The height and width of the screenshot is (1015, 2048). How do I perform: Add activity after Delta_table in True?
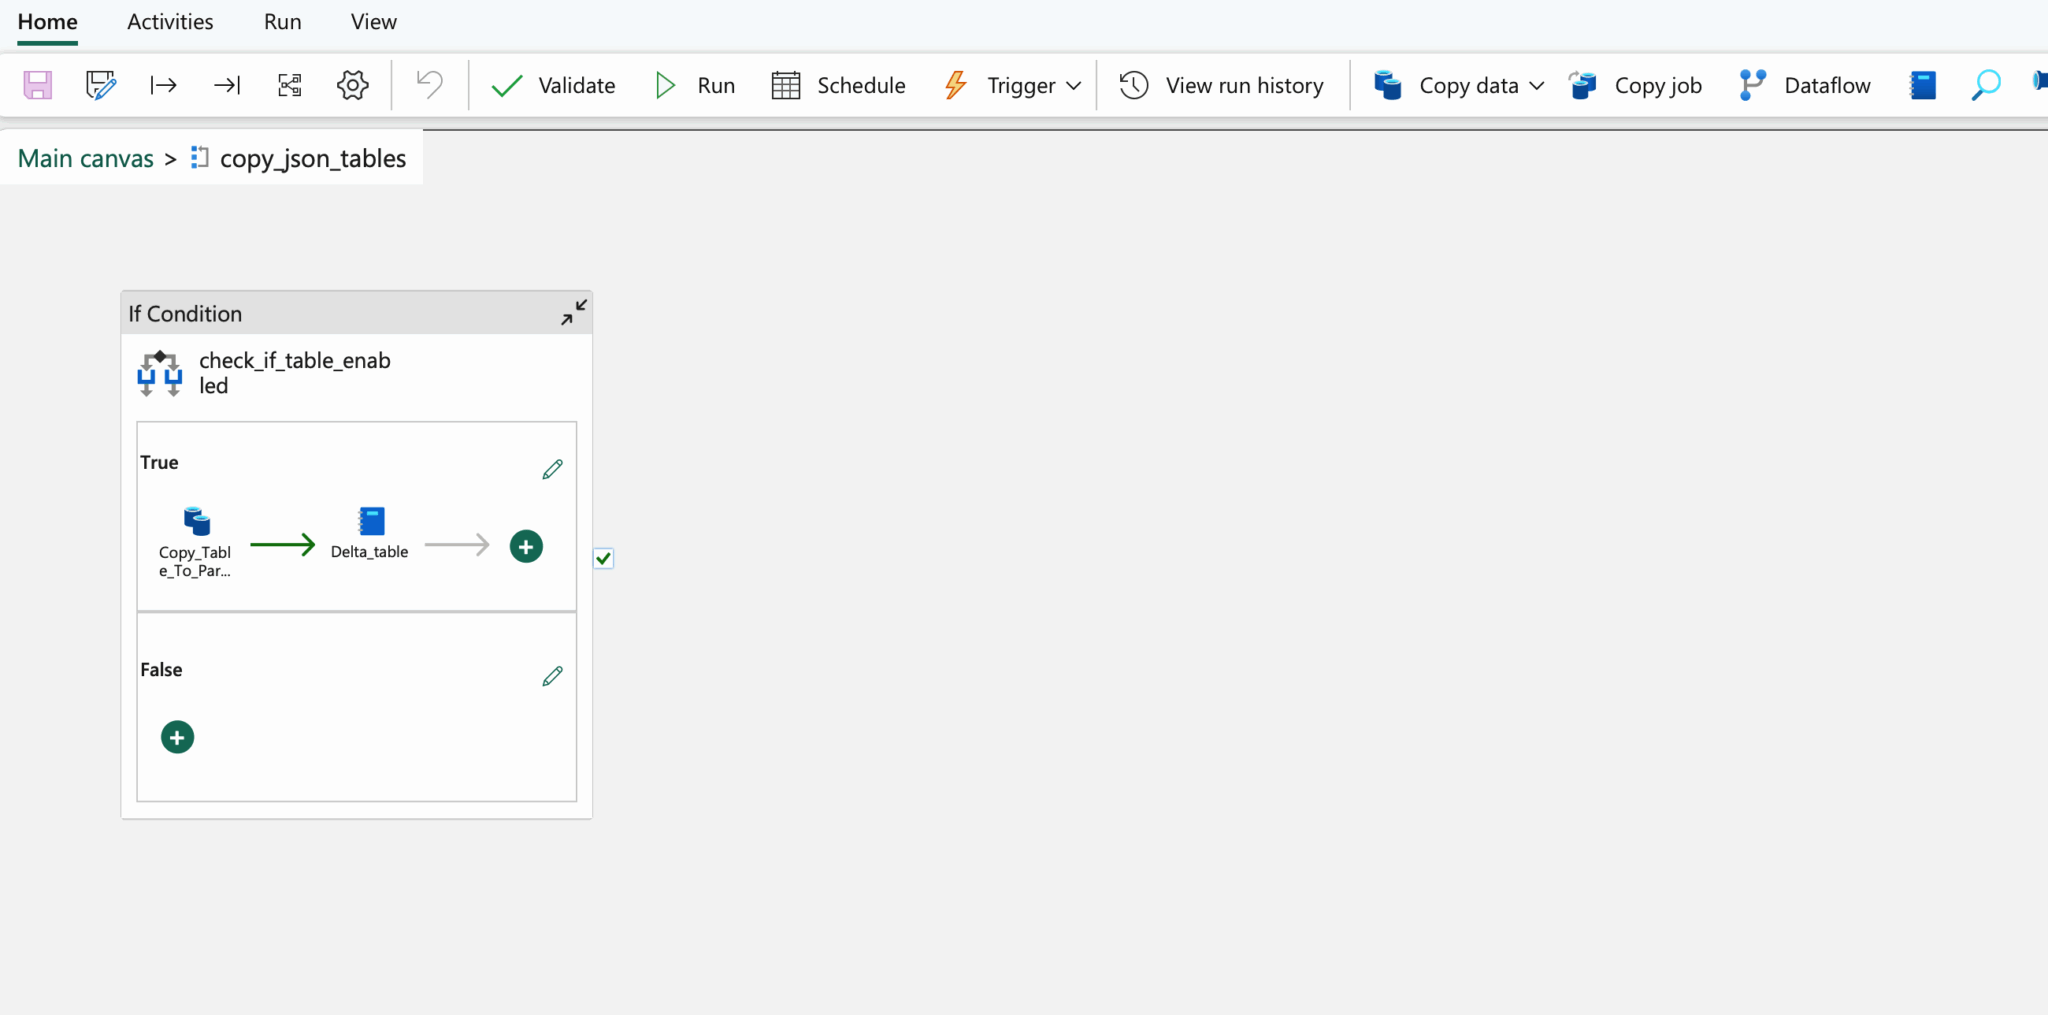pos(526,546)
